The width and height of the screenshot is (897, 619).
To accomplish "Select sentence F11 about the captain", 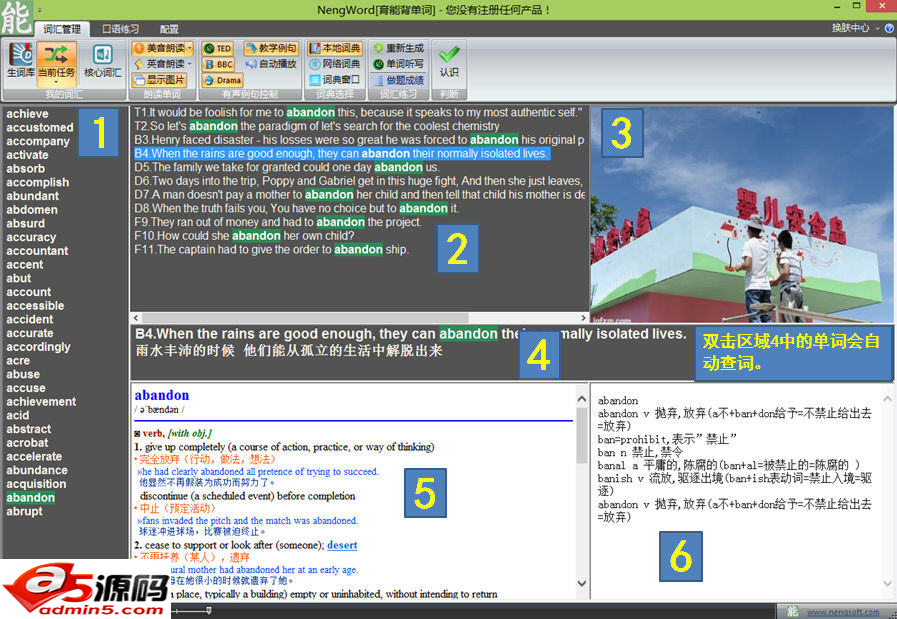I will click(x=272, y=250).
